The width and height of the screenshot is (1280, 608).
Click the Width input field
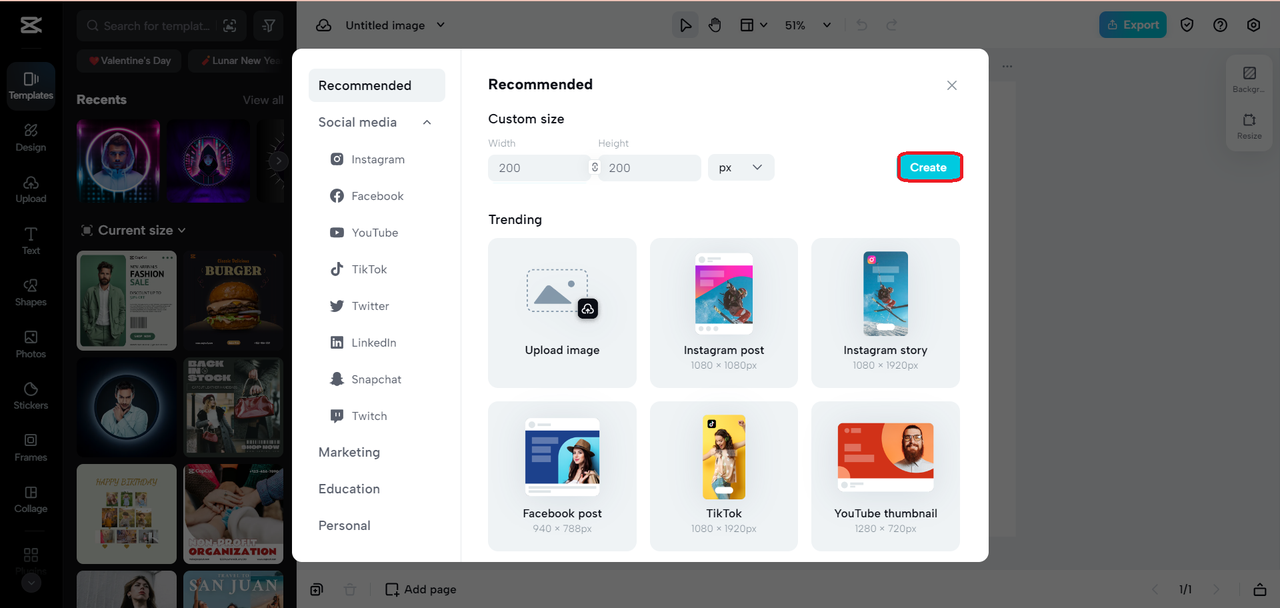539,168
